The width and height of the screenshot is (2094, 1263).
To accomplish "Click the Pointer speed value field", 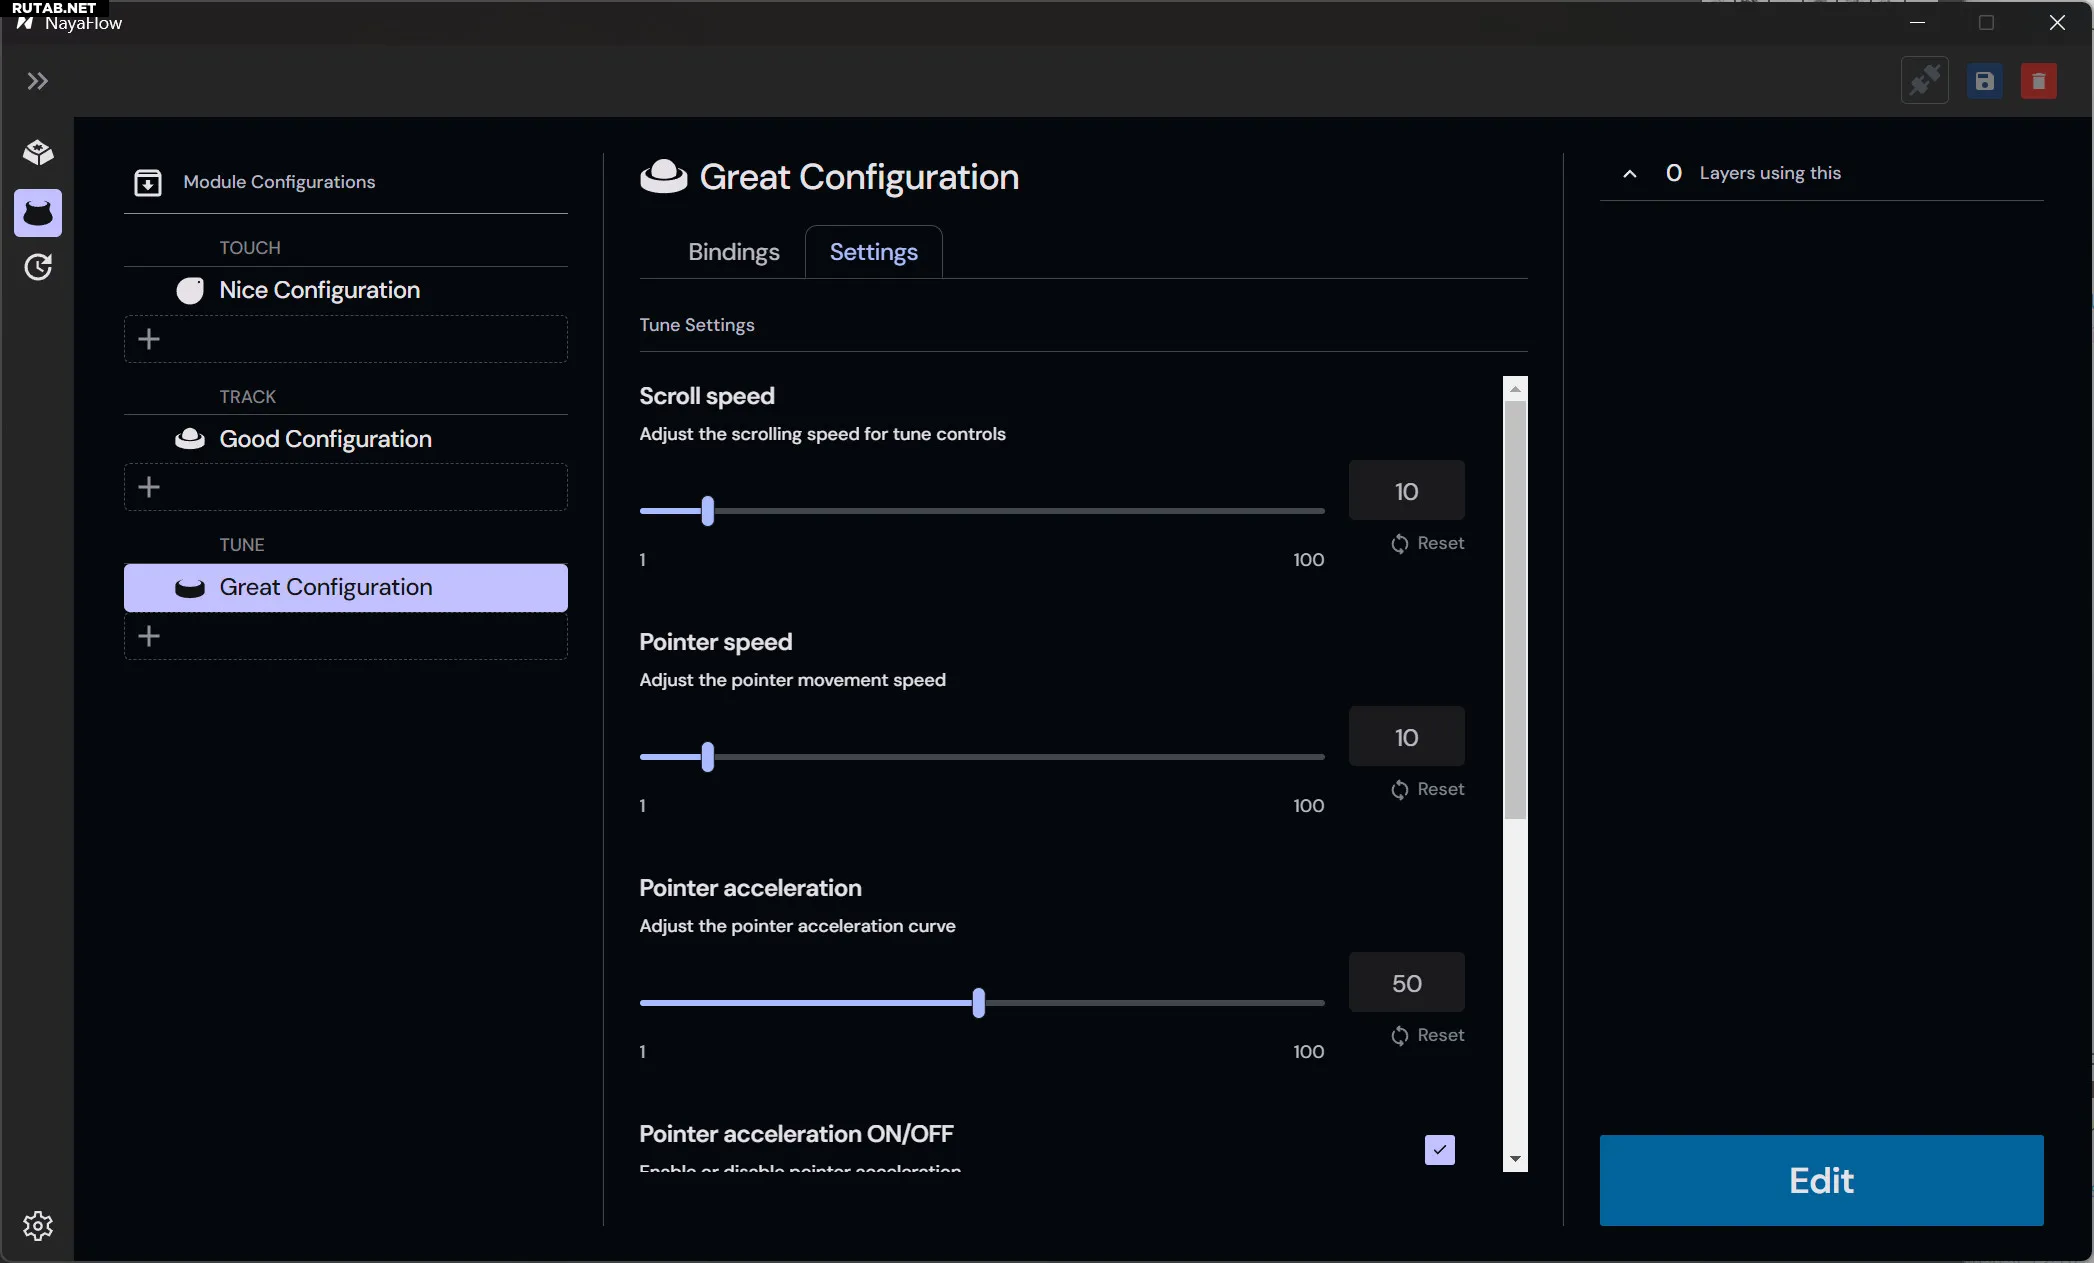I will coord(1406,737).
